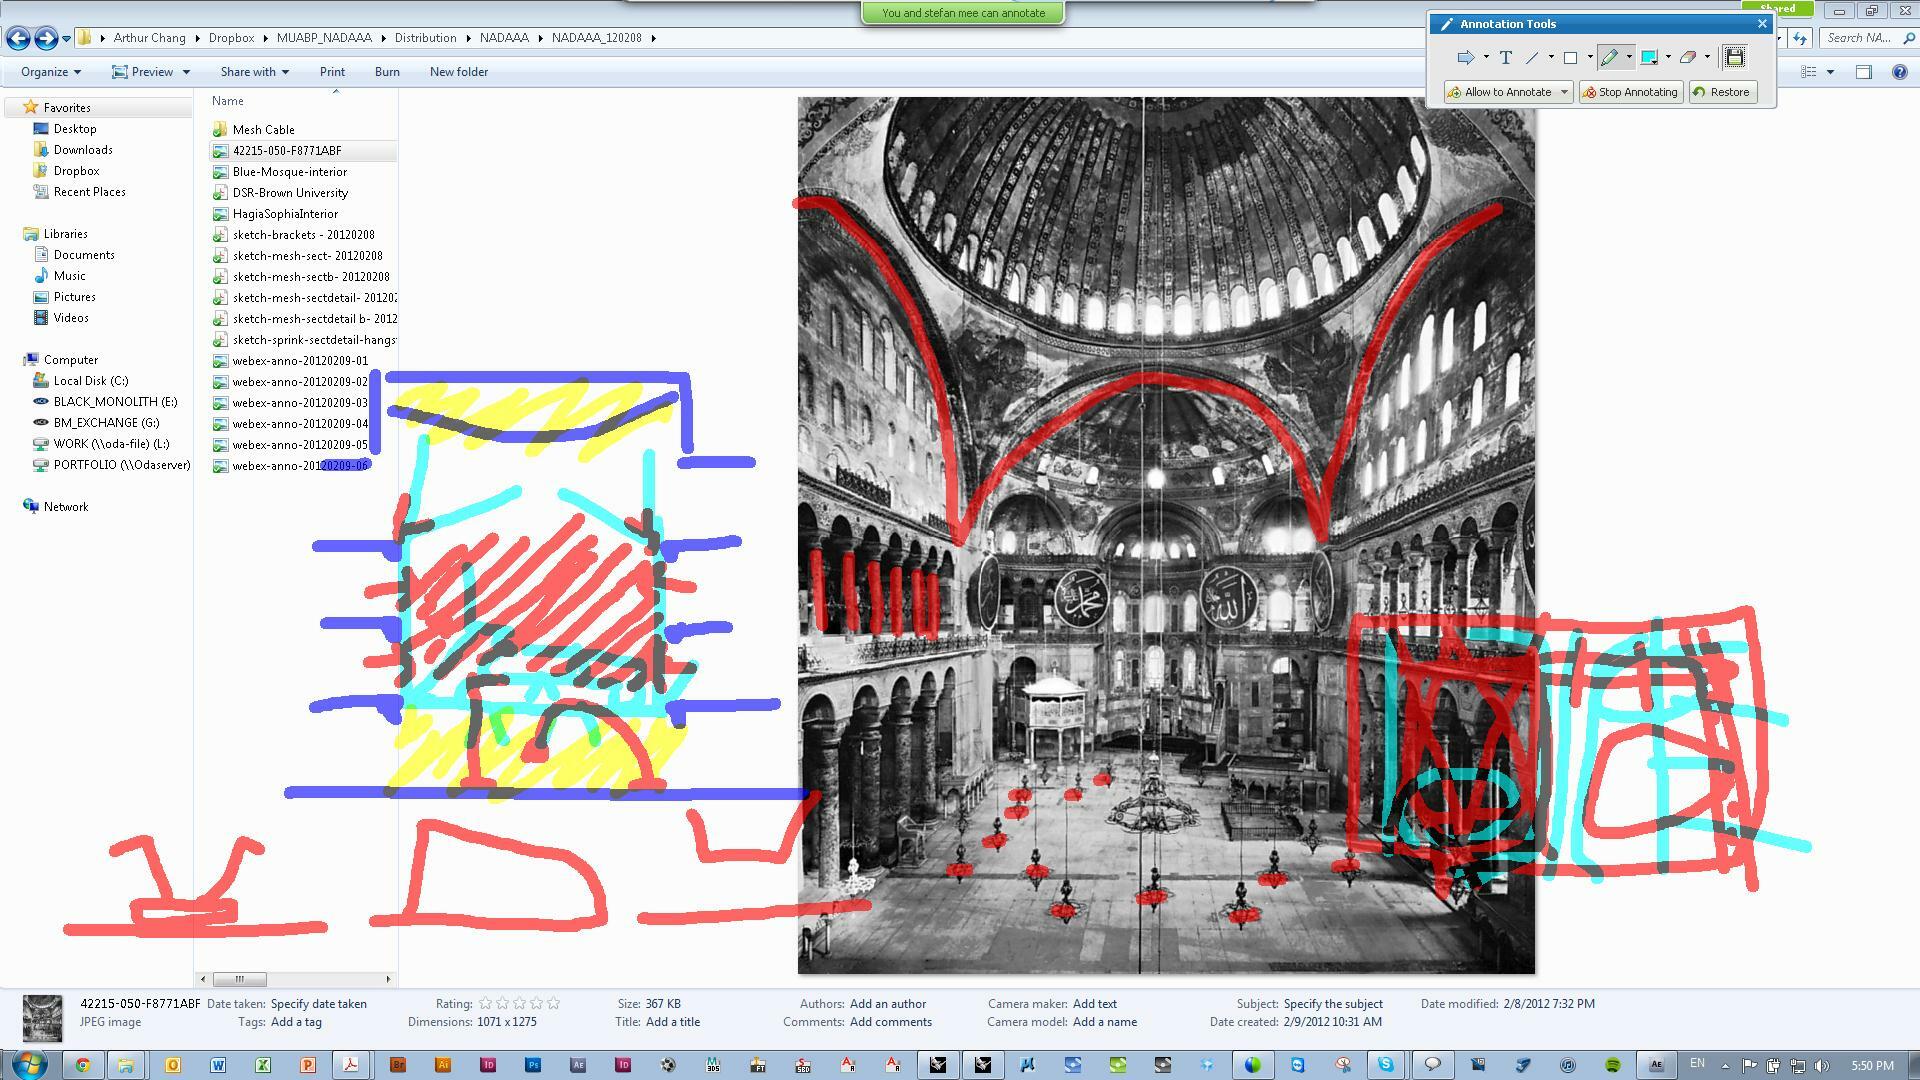
Task: Open Skype from taskbar
Action: click(1386, 1065)
